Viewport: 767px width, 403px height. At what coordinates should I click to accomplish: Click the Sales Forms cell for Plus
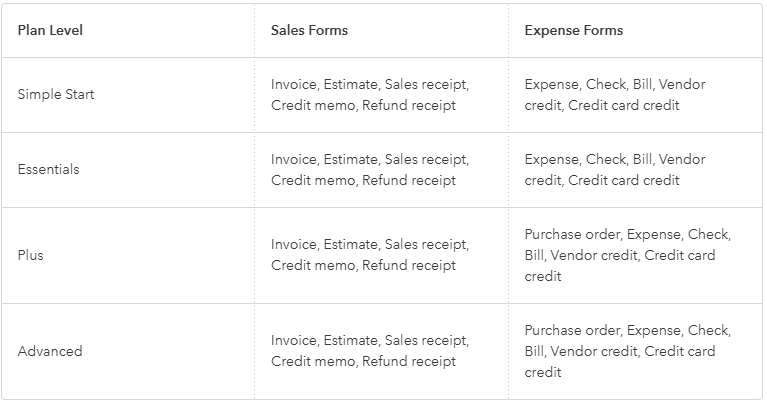[369, 255]
